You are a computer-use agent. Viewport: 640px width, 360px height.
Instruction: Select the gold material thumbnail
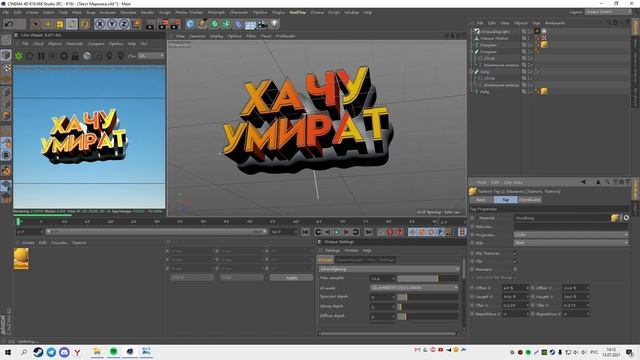click(x=21, y=258)
